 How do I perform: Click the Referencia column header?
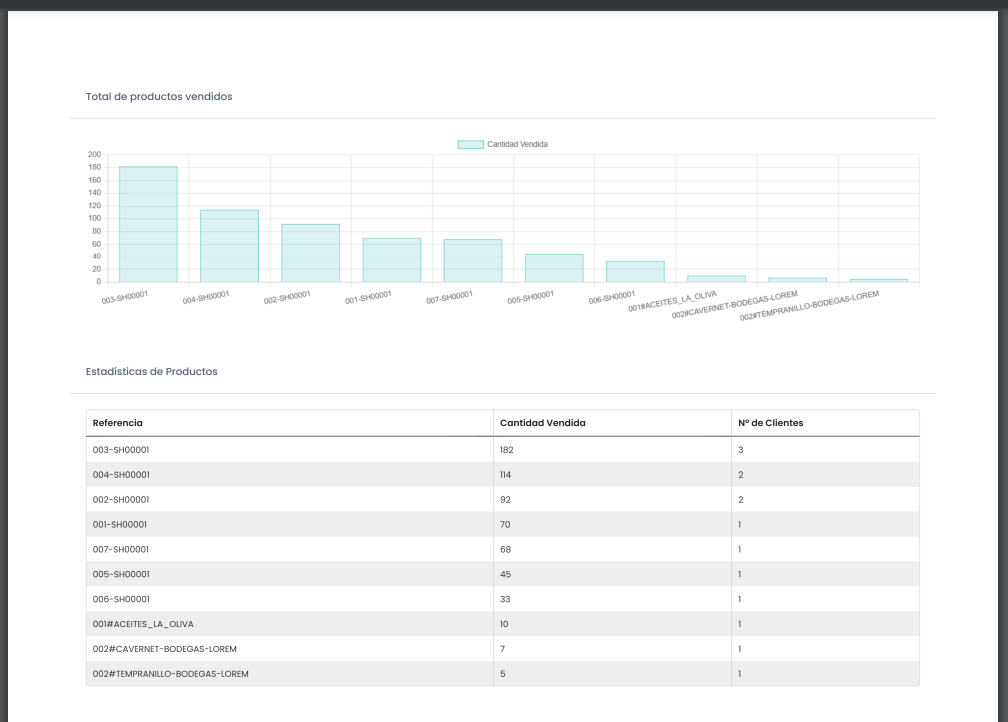click(x=118, y=423)
